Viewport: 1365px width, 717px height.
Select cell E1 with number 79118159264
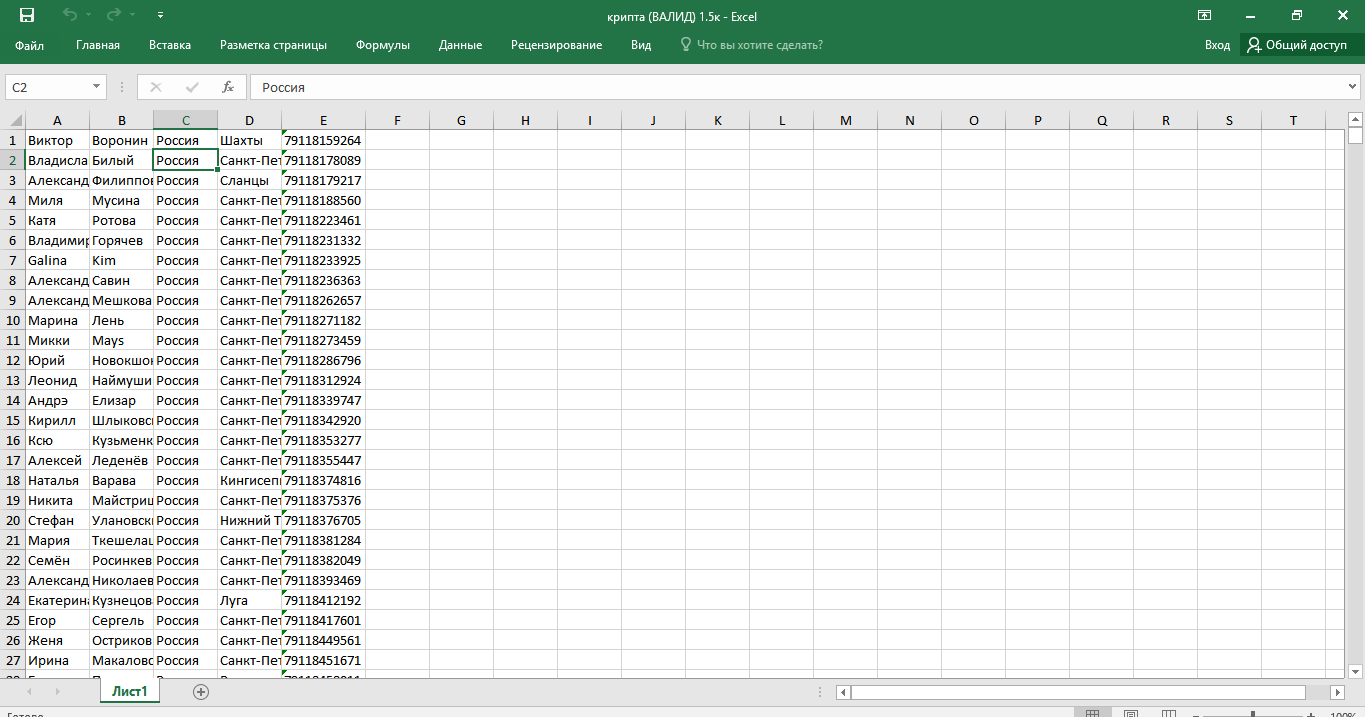coord(322,141)
